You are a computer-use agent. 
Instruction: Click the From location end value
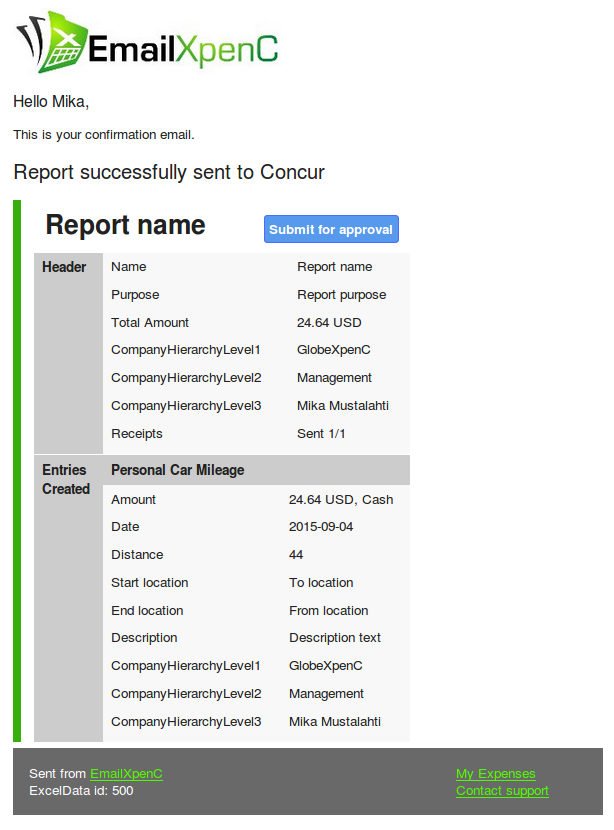coord(328,610)
